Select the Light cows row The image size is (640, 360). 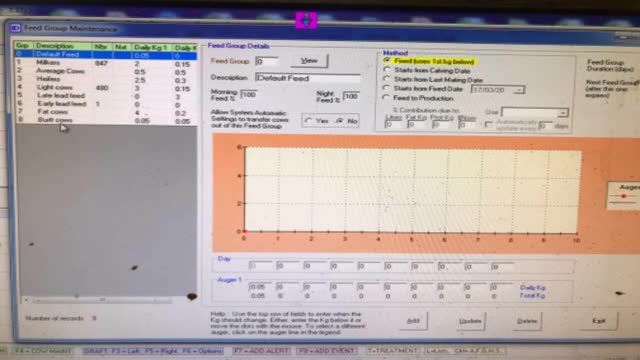click(x=106, y=87)
